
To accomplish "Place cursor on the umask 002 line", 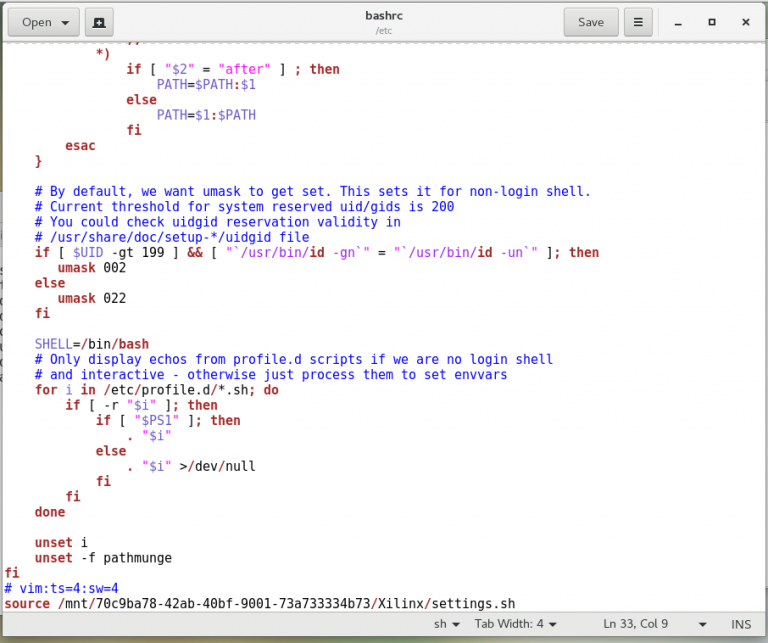I will pyautogui.click(x=92, y=268).
